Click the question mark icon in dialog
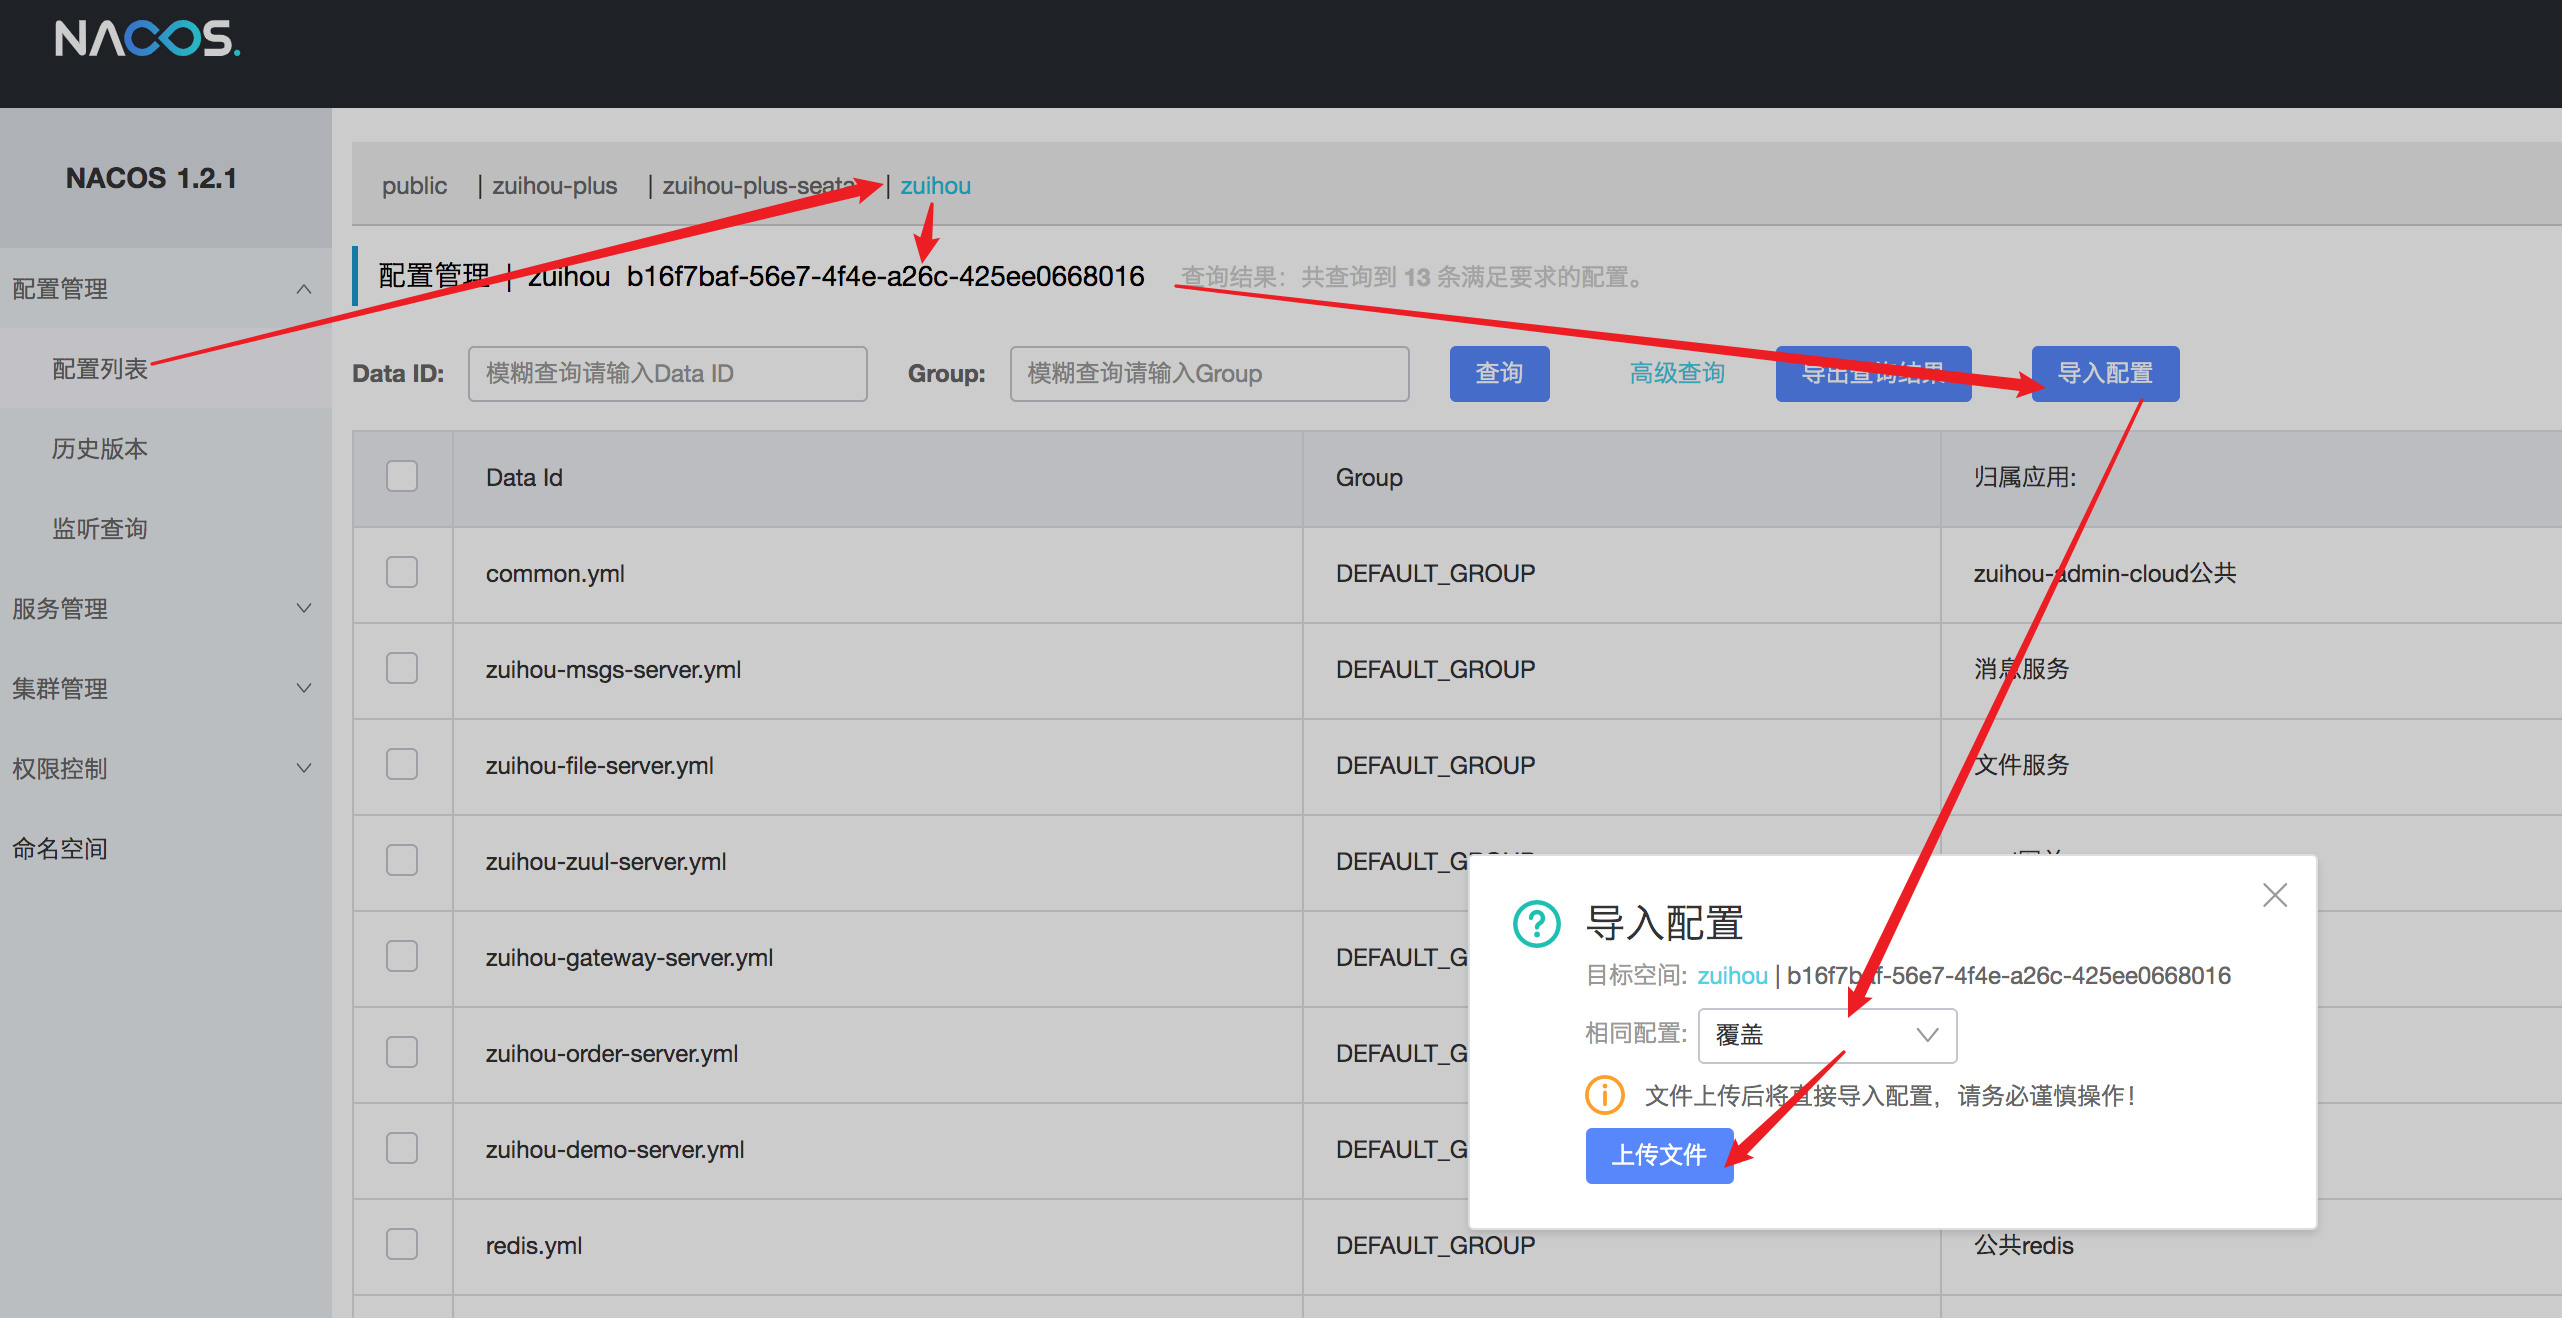 (x=1537, y=923)
